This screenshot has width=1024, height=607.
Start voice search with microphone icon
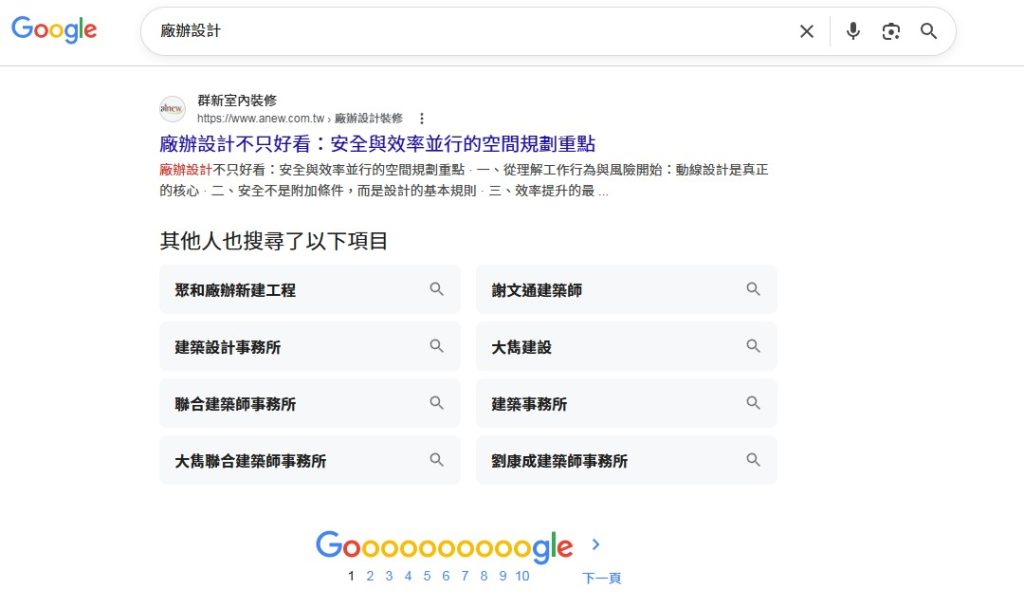[853, 31]
